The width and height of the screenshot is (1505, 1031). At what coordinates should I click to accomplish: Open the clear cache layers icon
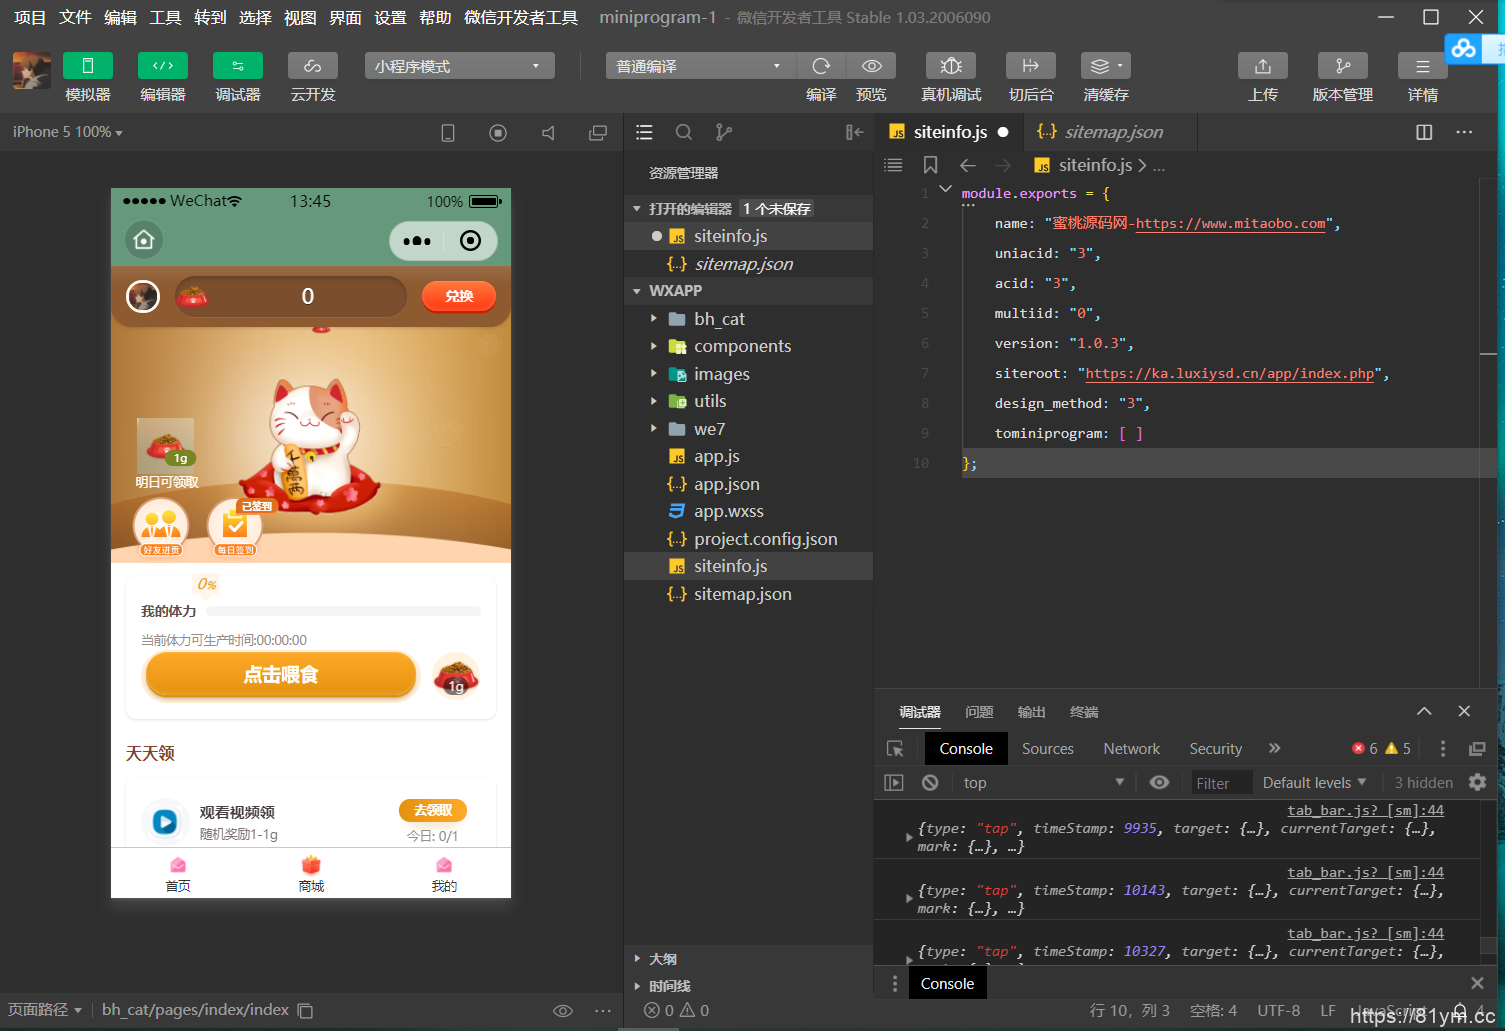point(1104,66)
